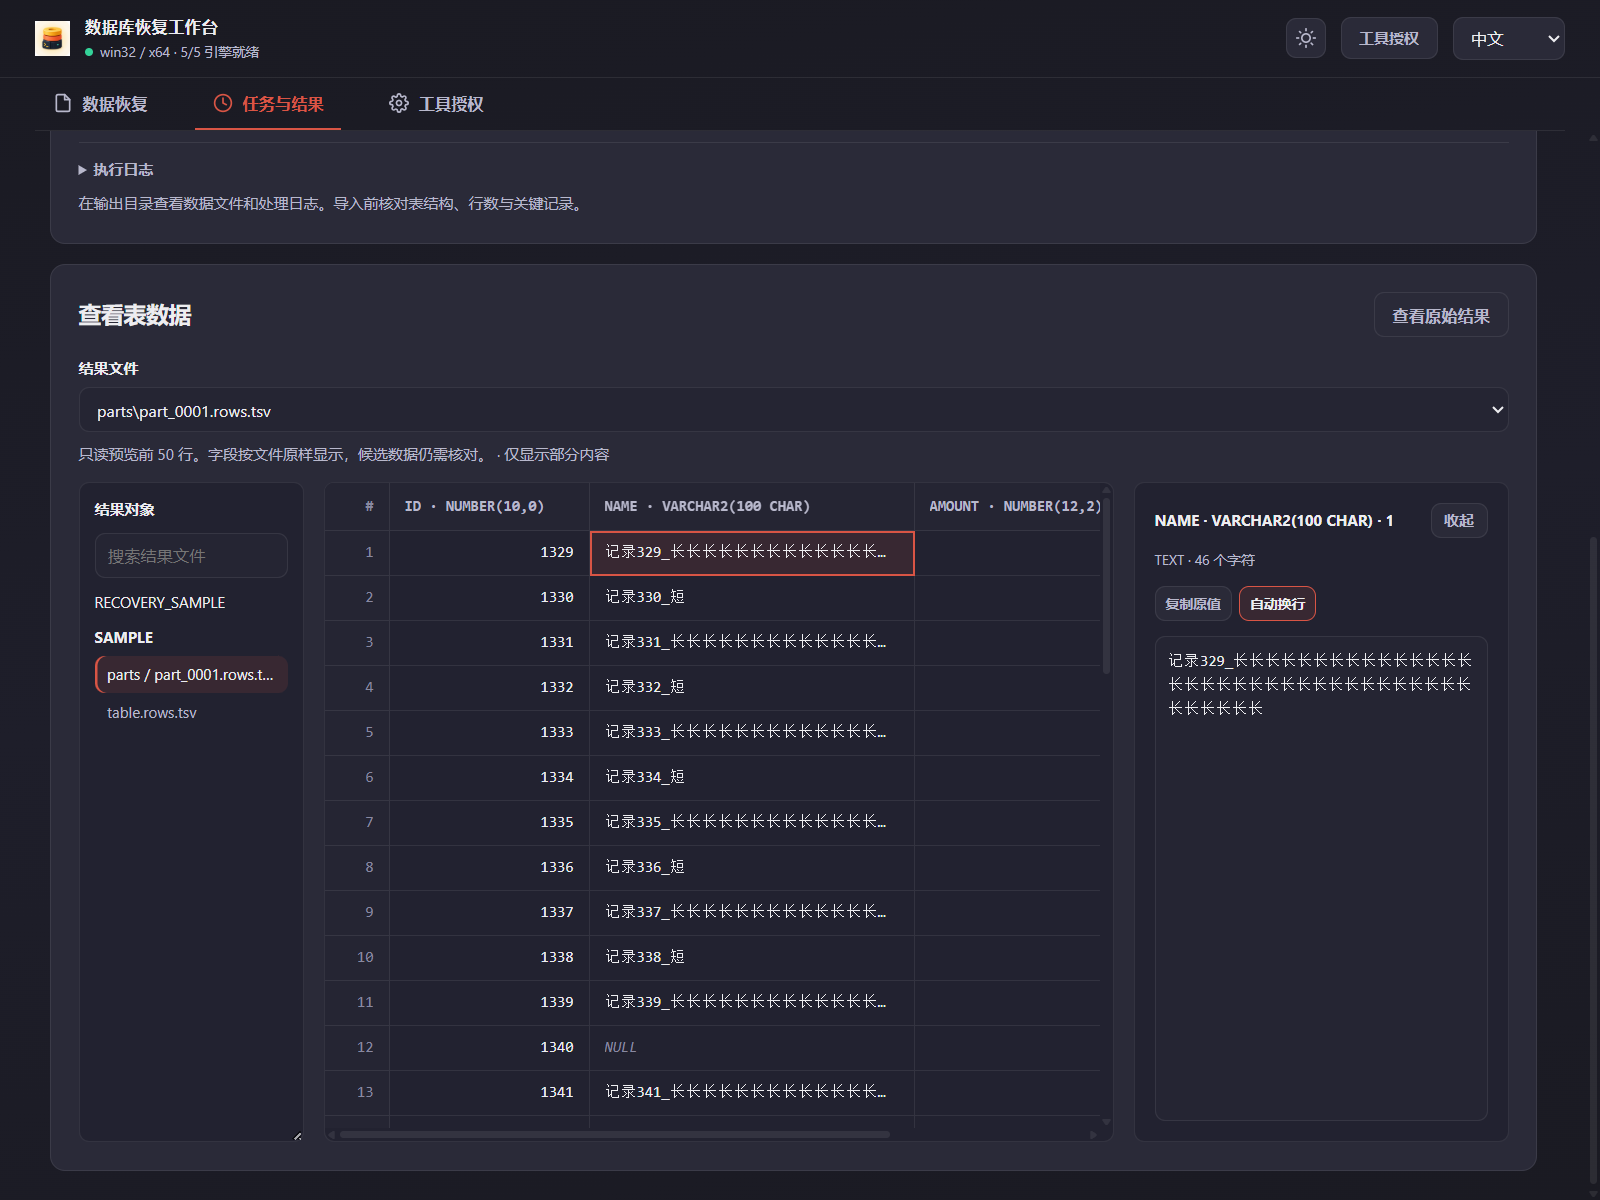Image resolution: width=1600 pixels, height=1200 pixels.
Task: Click the table horizontal scrollbar
Action: 614,1135
